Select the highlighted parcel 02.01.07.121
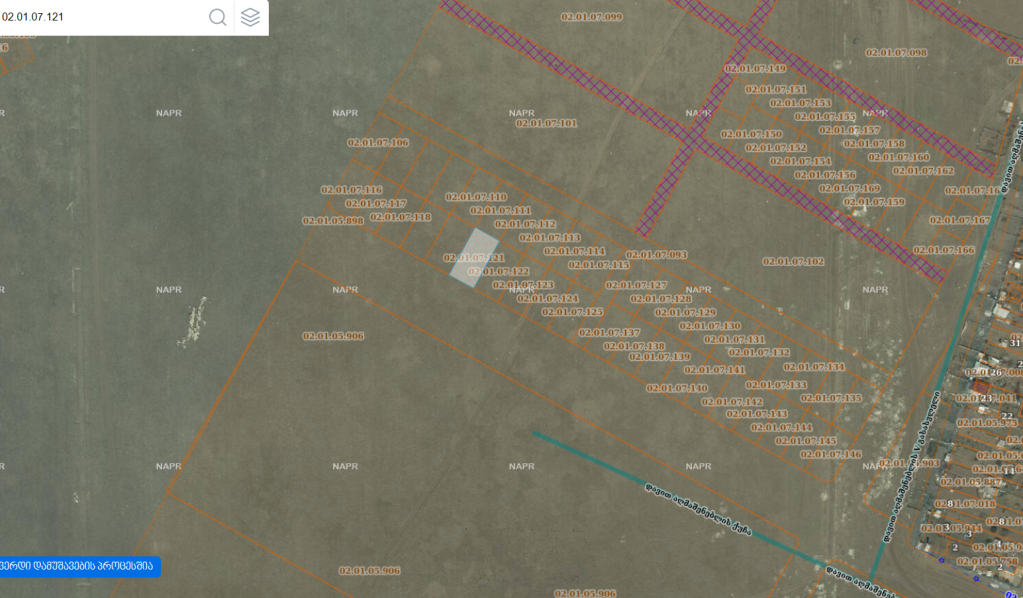Viewport: 1023px width, 598px height. pos(474,258)
